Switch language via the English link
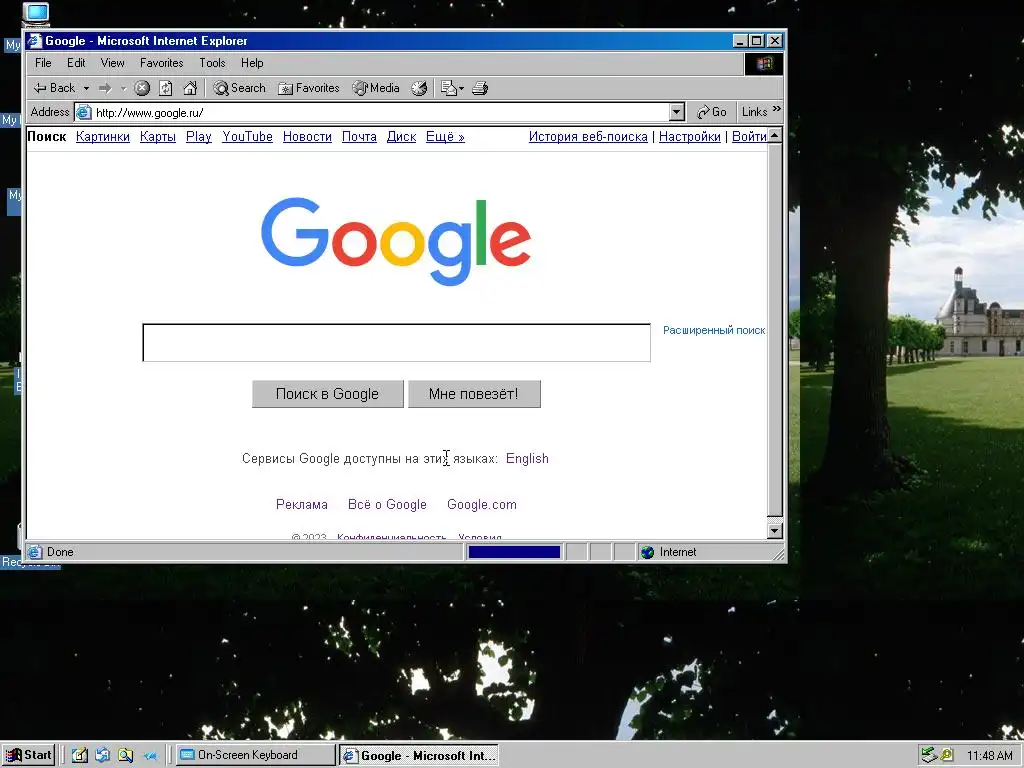The image size is (1024, 768). click(x=527, y=458)
